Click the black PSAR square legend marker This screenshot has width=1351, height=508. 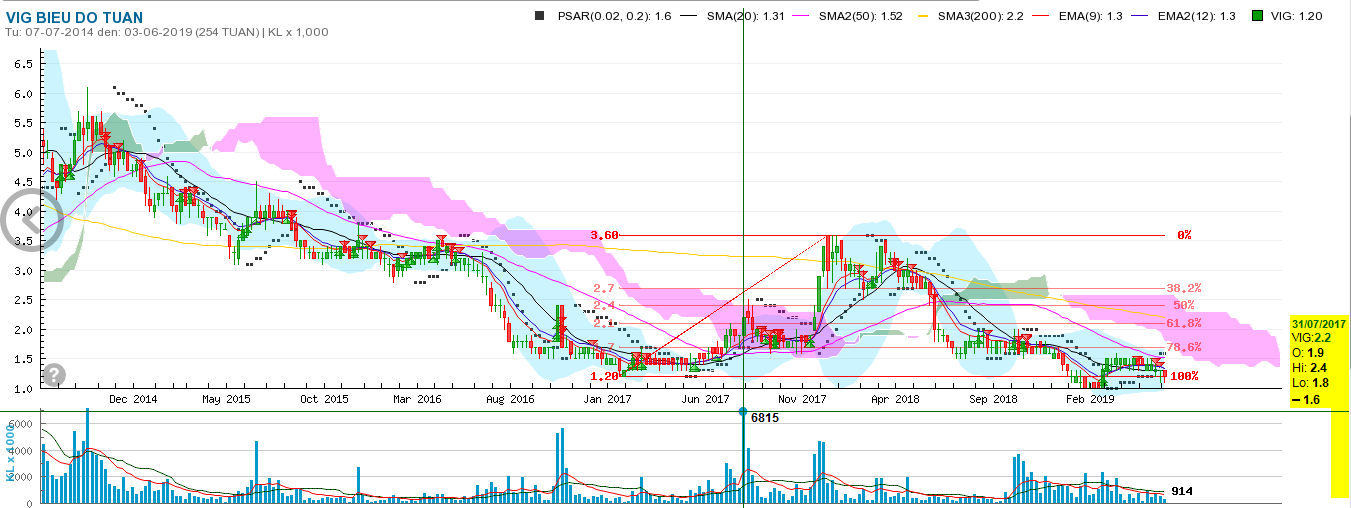point(540,16)
